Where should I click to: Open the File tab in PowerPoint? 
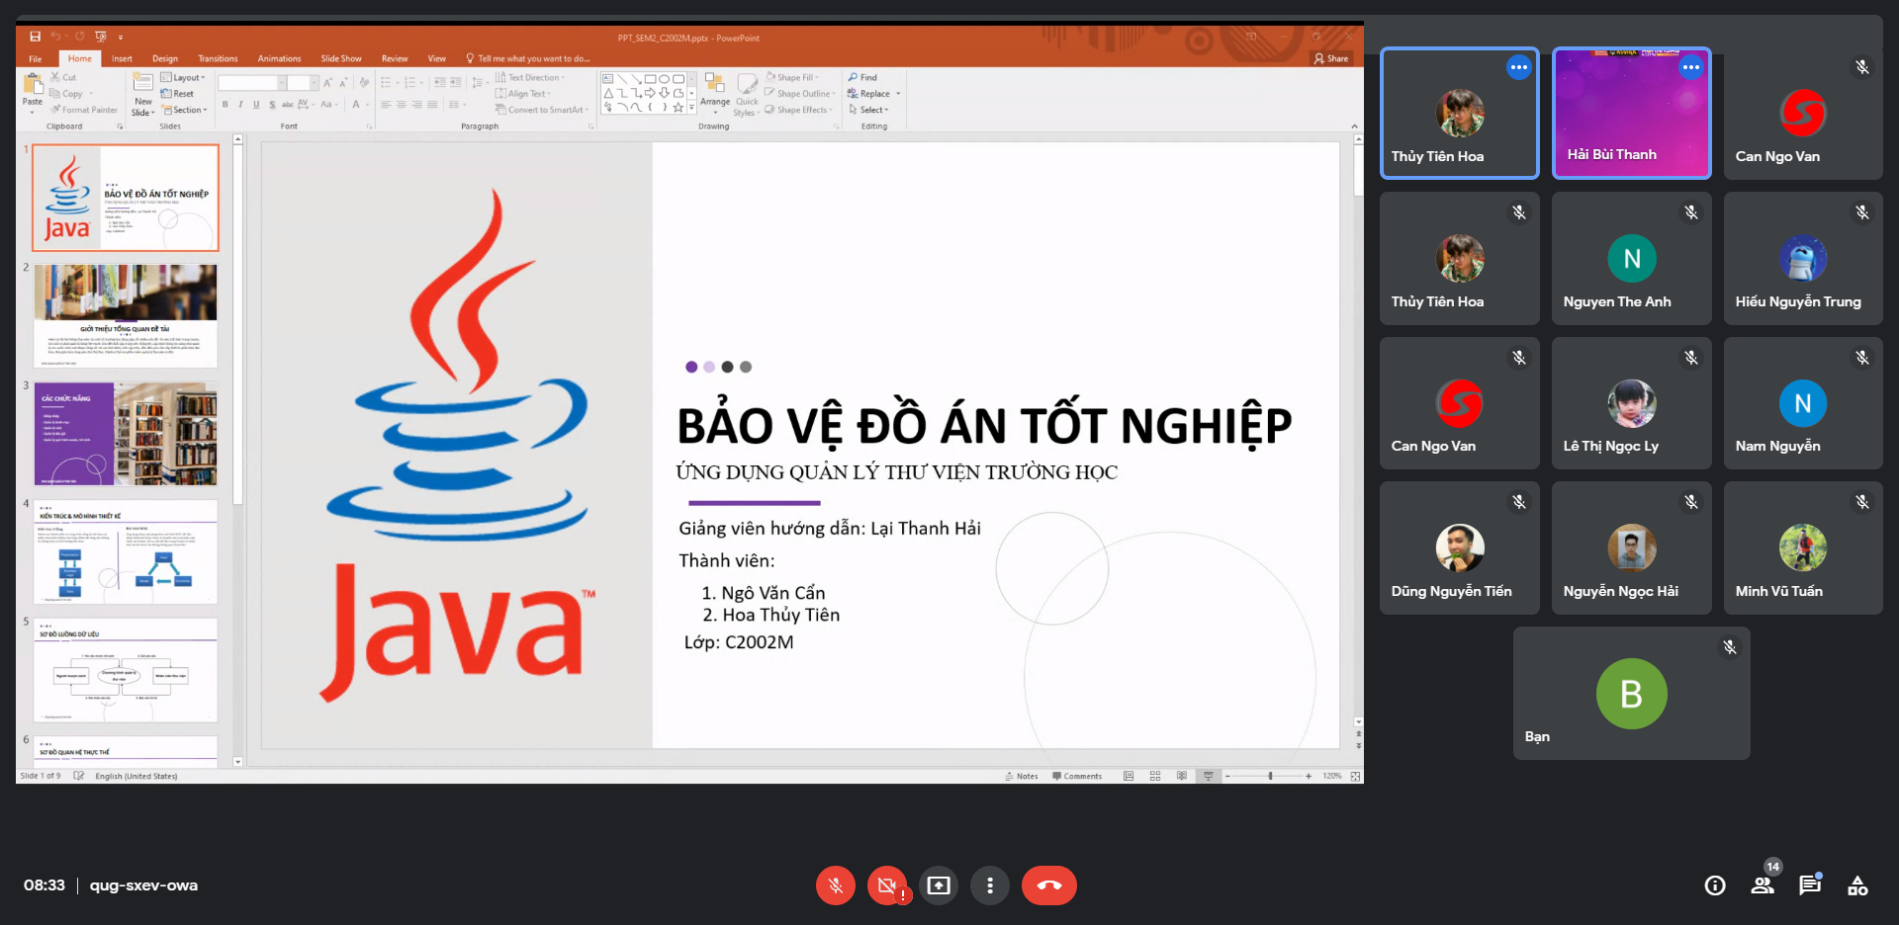click(36, 59)
